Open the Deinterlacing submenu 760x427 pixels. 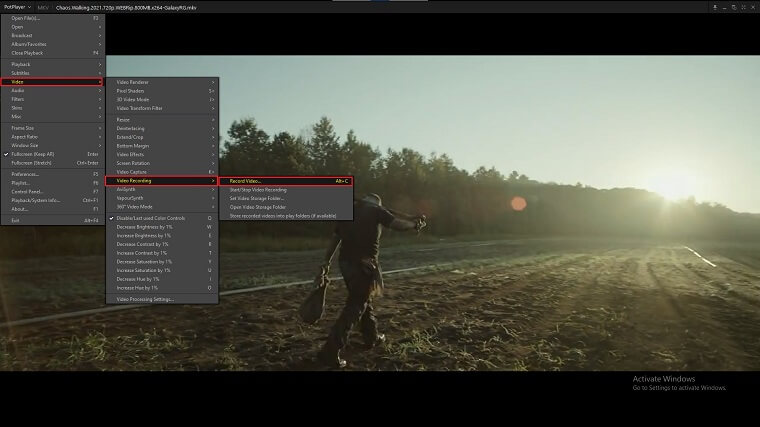[x=162, y=128]
